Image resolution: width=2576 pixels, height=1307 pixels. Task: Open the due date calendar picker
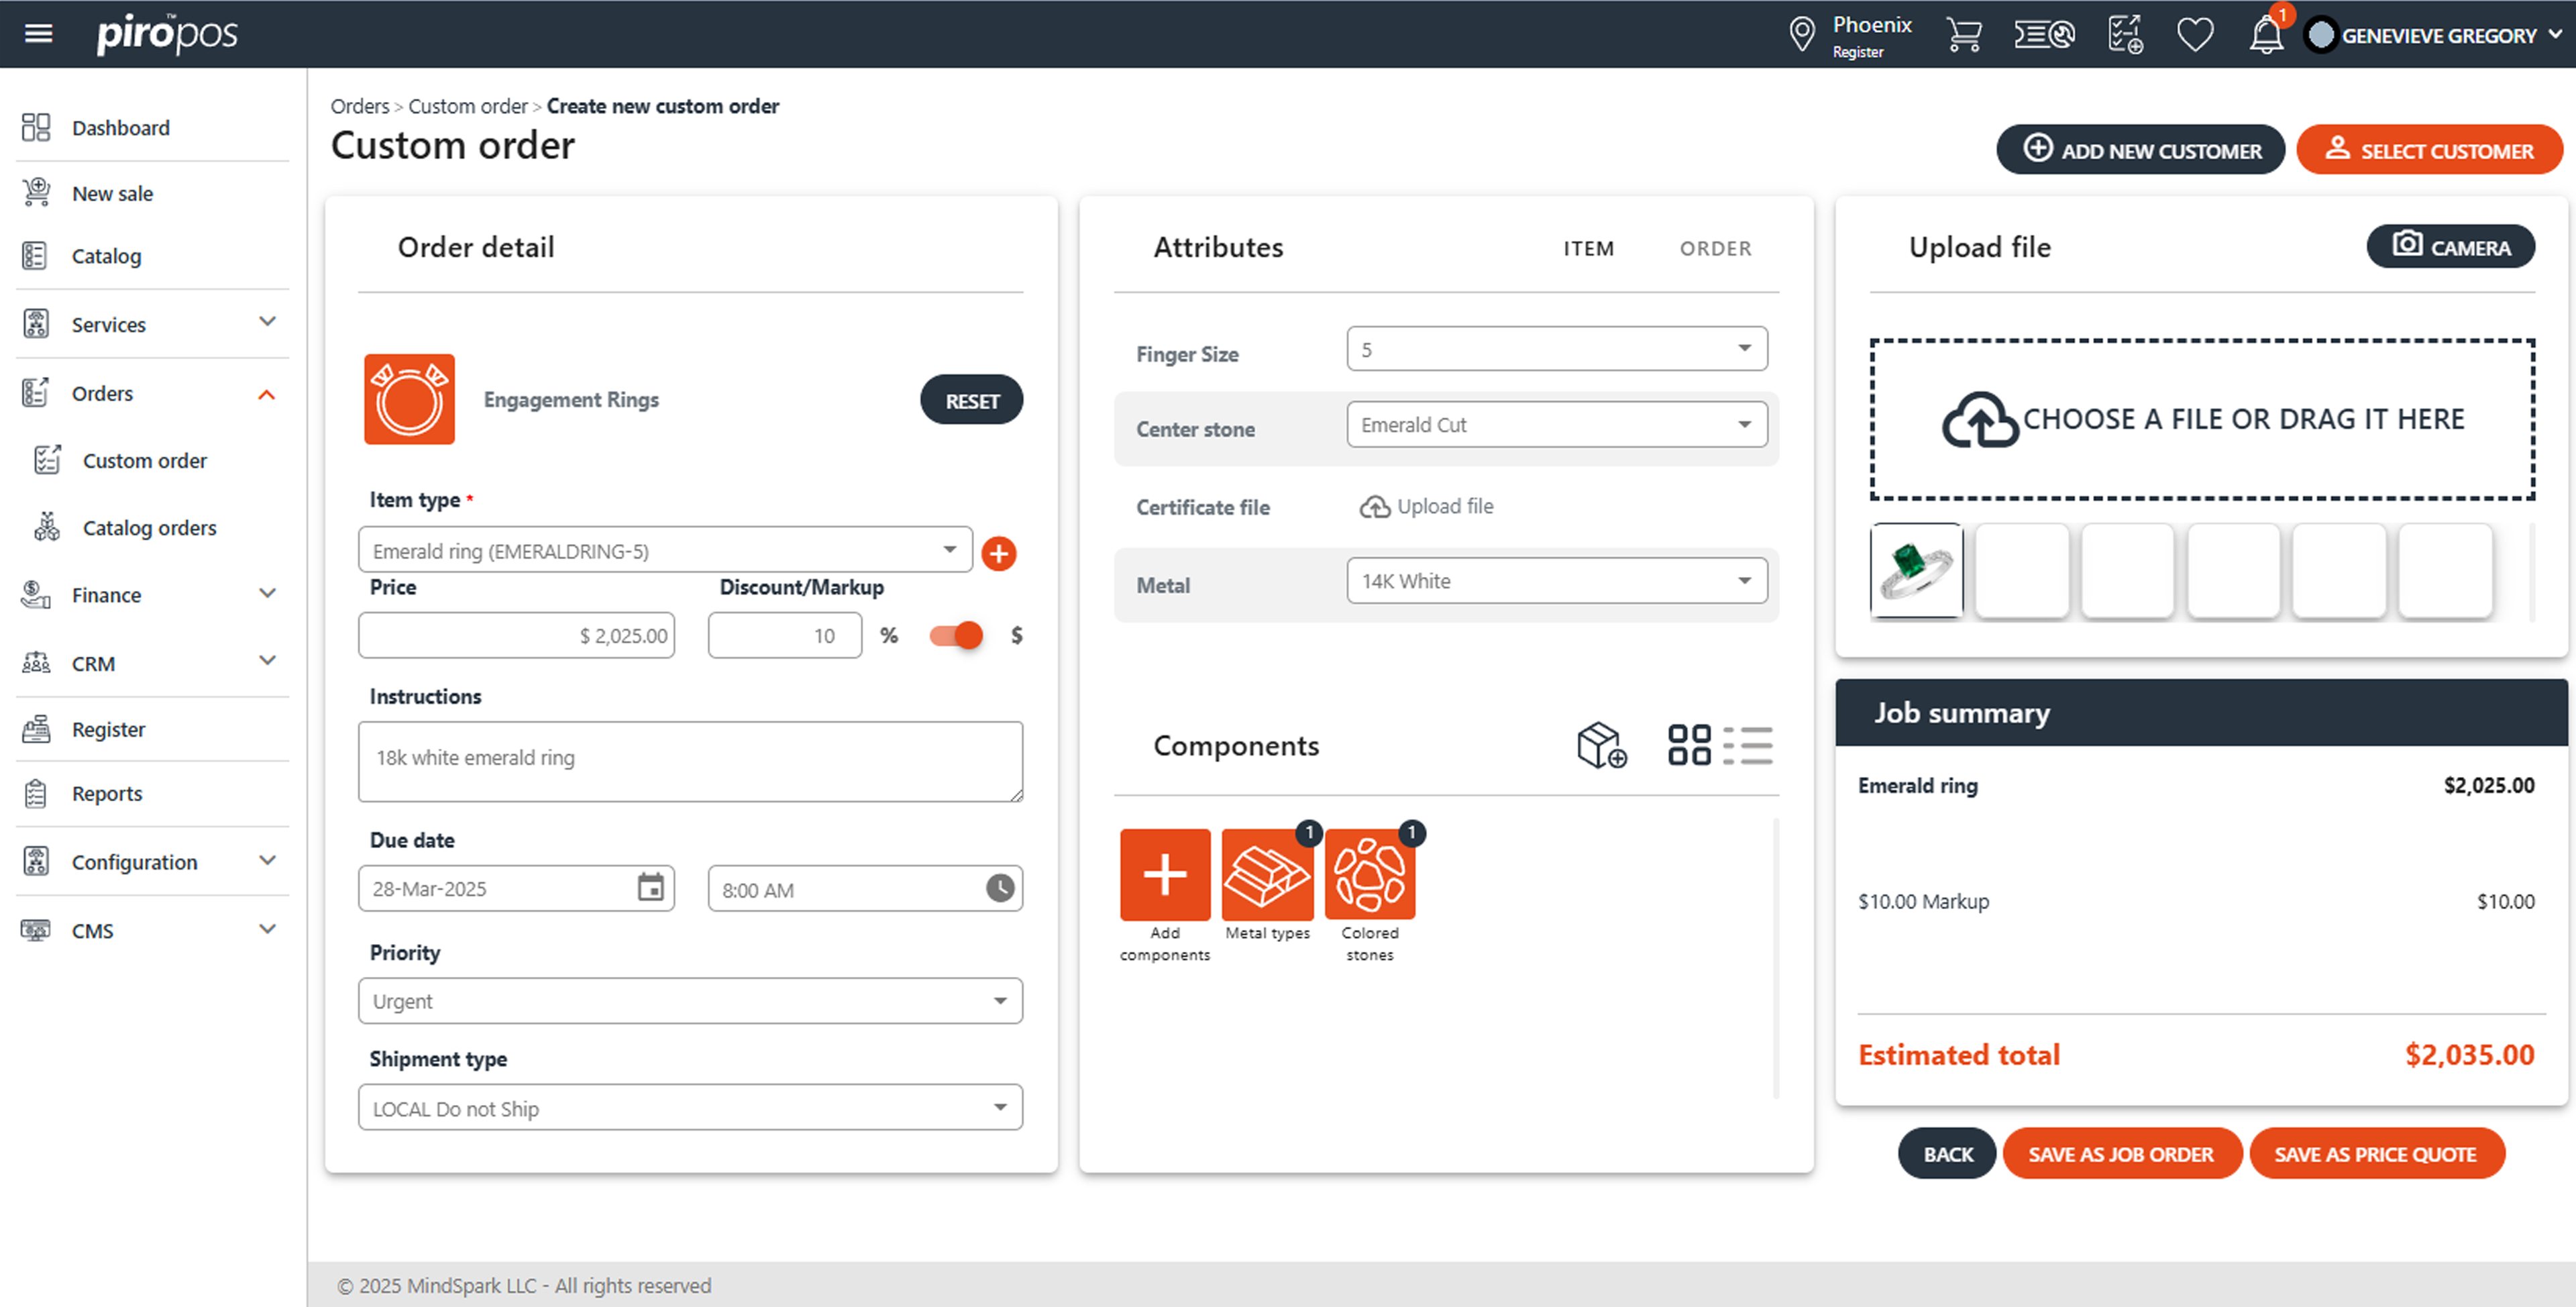coord(650,888)
